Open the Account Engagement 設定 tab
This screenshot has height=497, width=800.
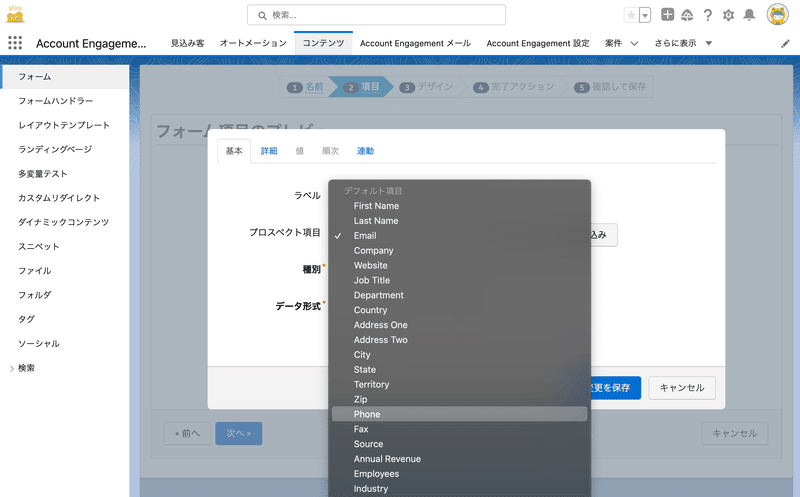tap(538, 43)
